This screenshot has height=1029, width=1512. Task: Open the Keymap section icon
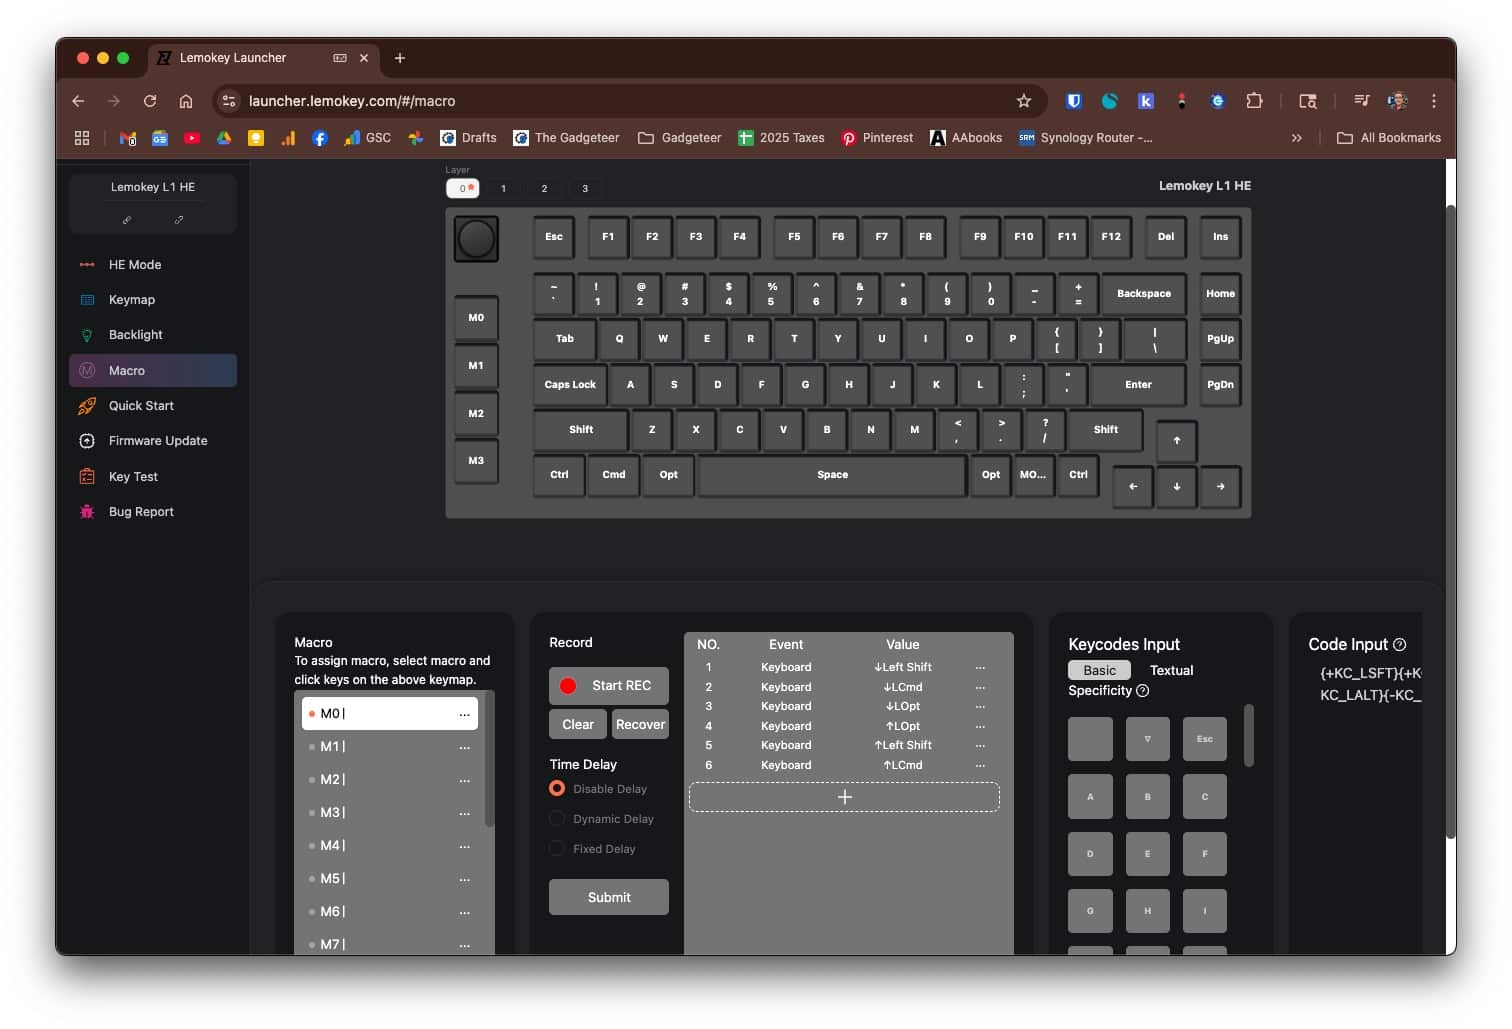tap(87, 300)
